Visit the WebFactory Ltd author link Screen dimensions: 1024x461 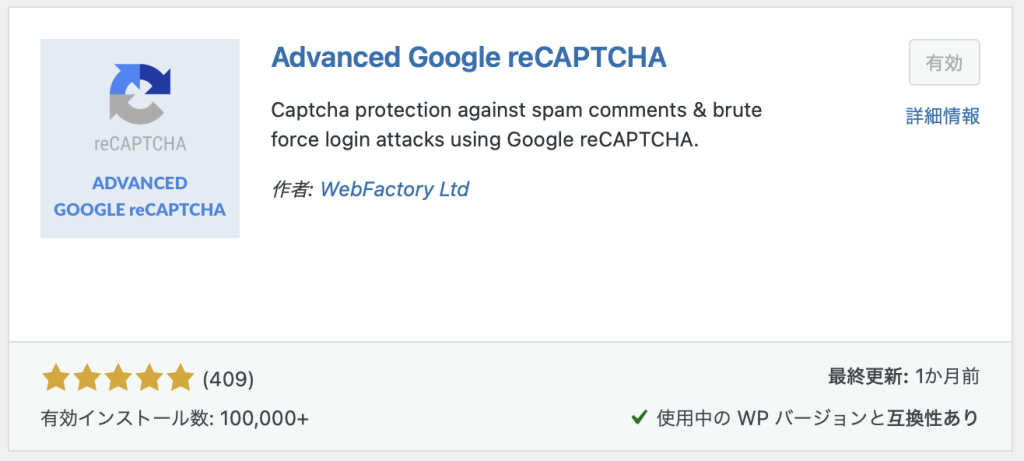pos(394,189)
